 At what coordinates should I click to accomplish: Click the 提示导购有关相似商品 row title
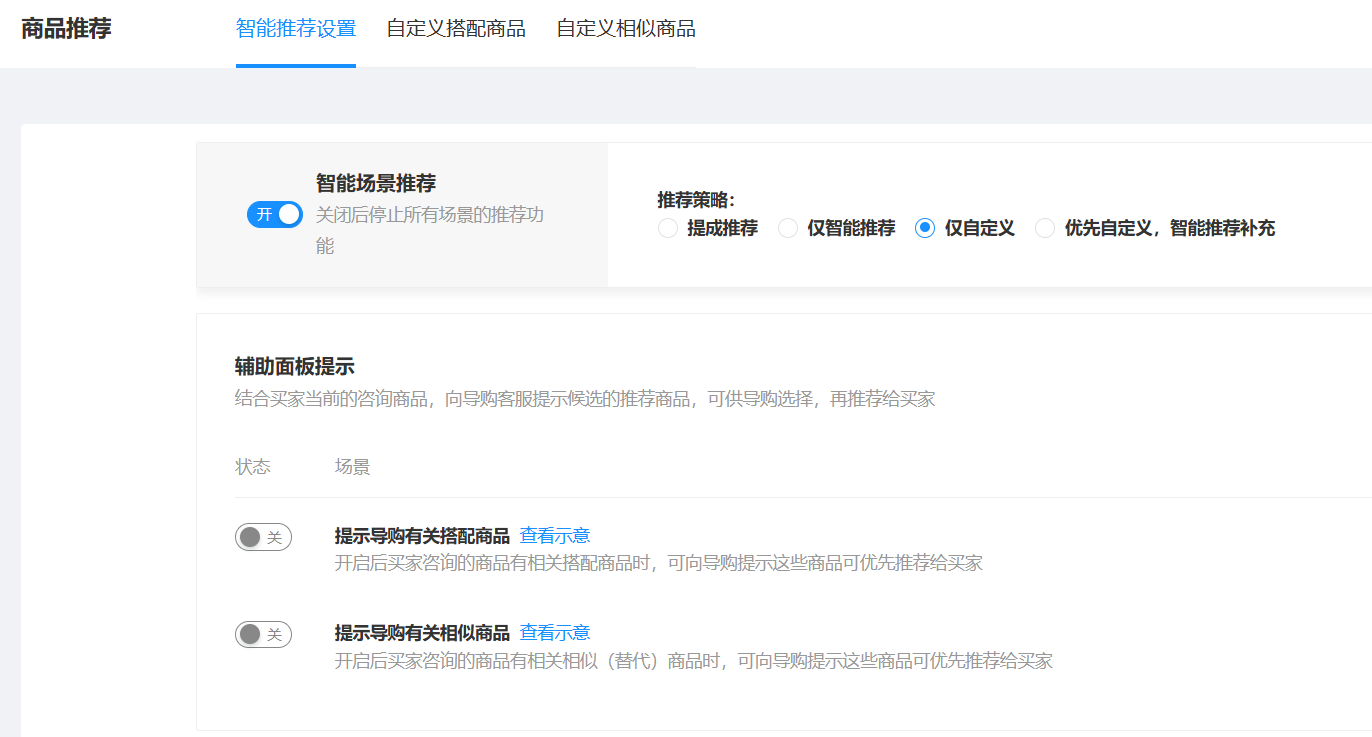click(422, 633)
